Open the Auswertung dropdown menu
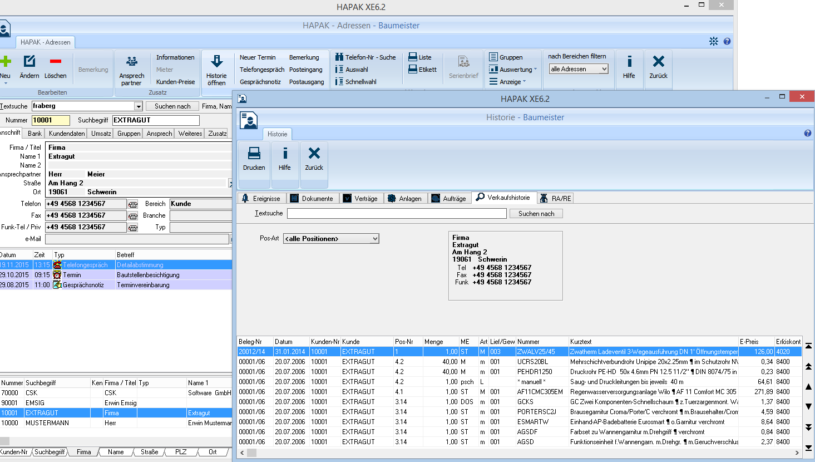The height and width of the screenshot is (462, 815). pyautogui.click(x=512, y=69)
